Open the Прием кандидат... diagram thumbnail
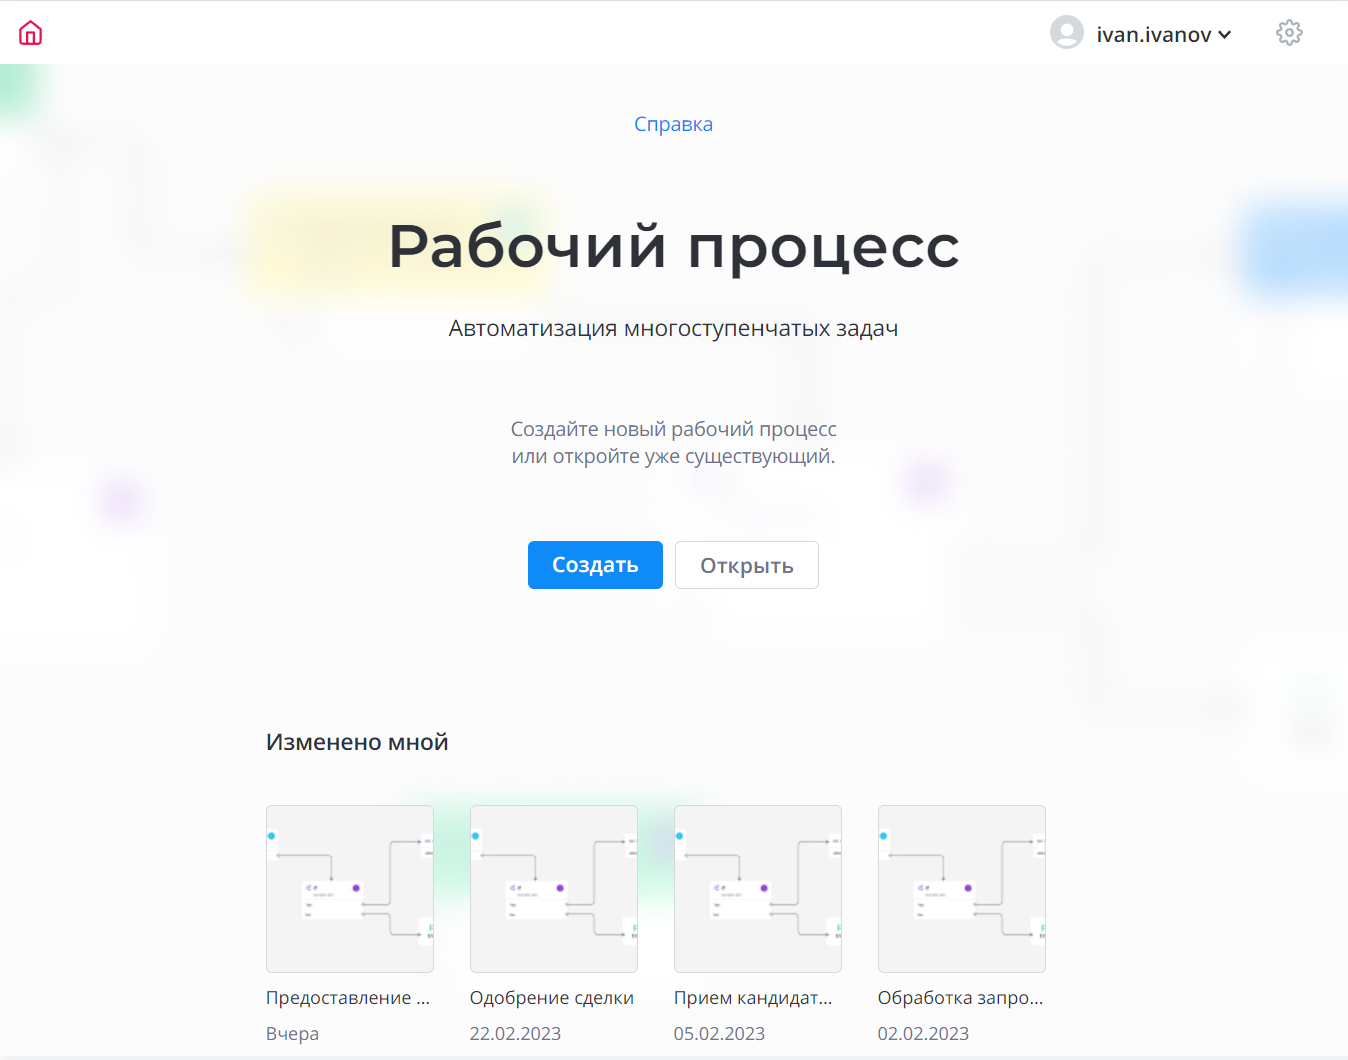 tap(758, 888)
